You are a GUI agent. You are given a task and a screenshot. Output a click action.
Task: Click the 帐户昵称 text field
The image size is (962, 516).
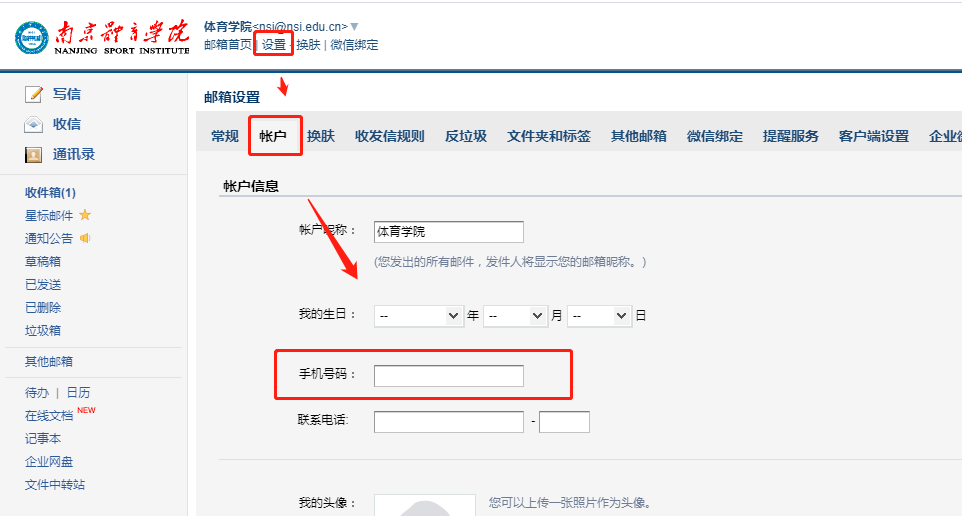click(448, 232)
